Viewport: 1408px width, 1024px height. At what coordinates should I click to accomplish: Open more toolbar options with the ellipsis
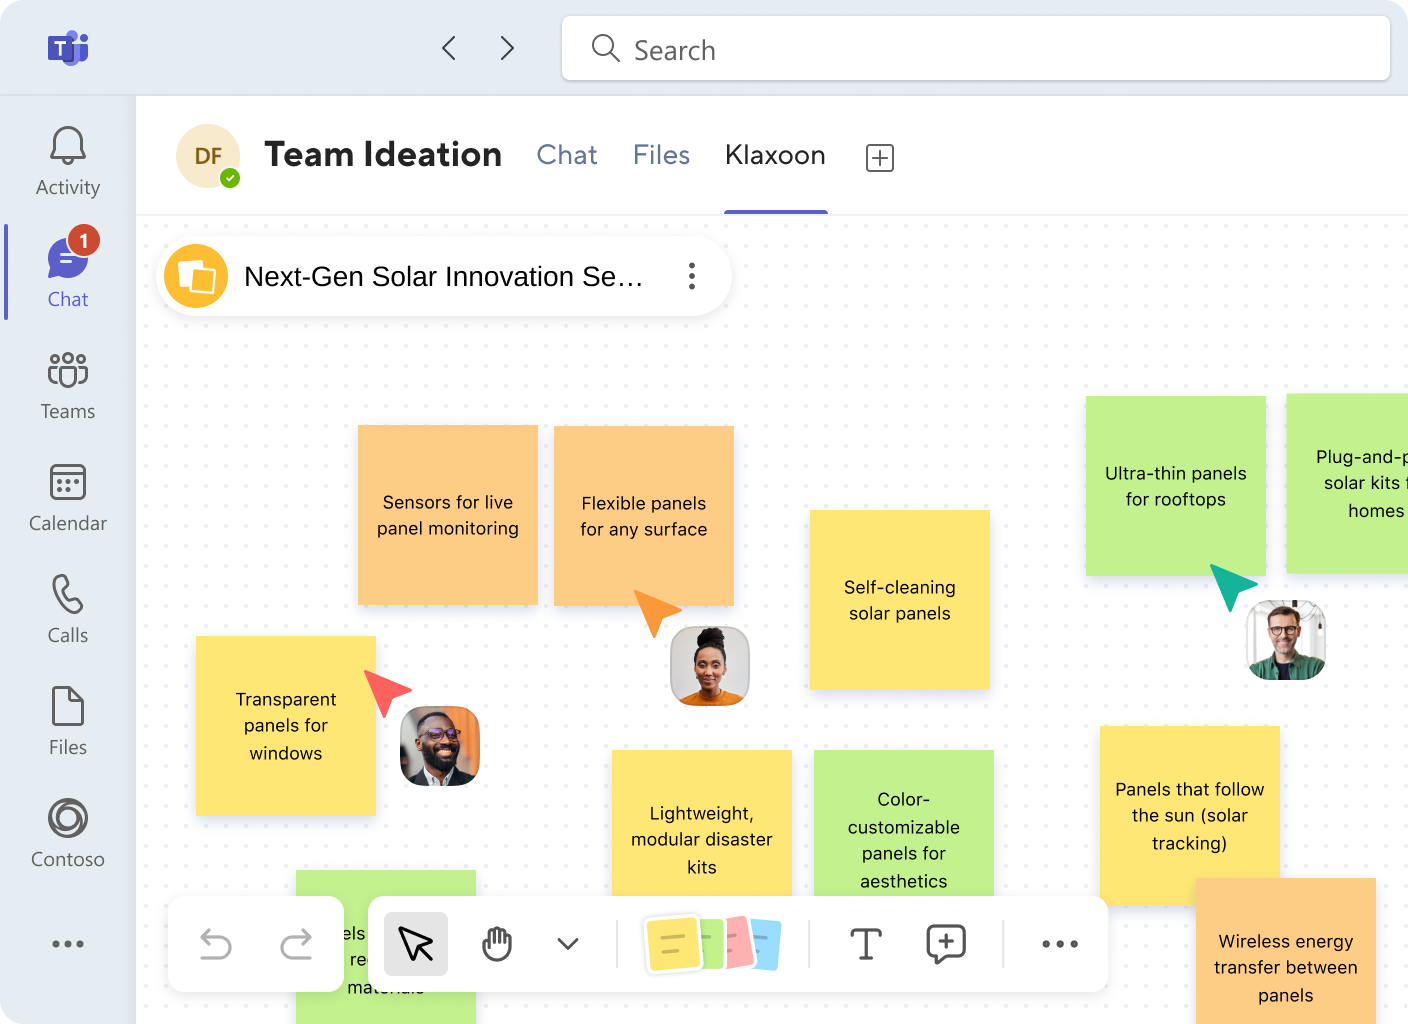pos(1059,943)
